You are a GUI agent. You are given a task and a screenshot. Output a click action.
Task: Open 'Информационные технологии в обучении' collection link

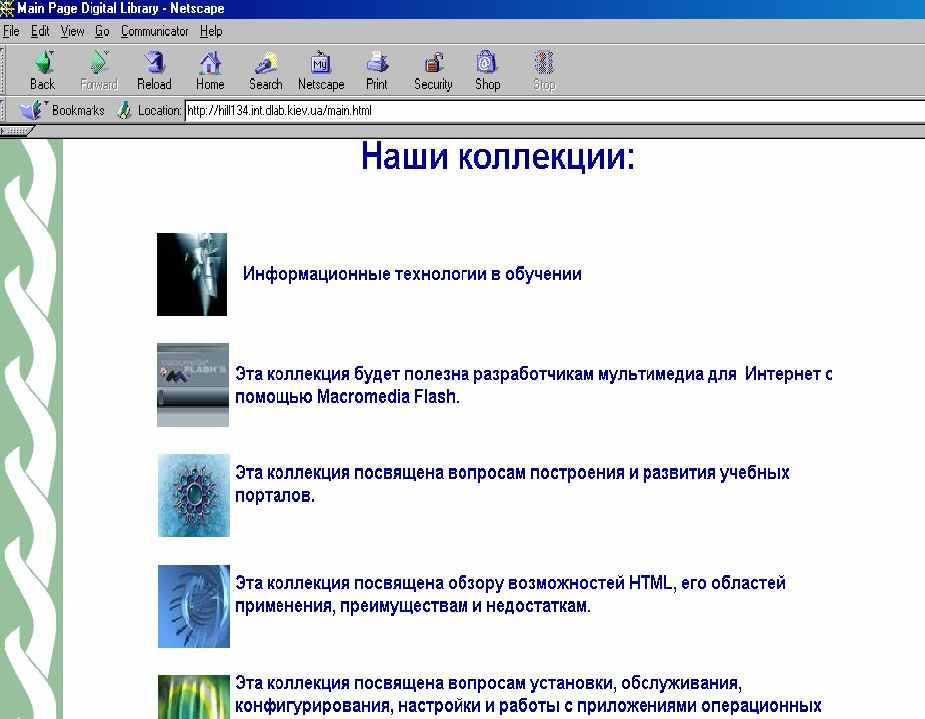click(412, 274)
